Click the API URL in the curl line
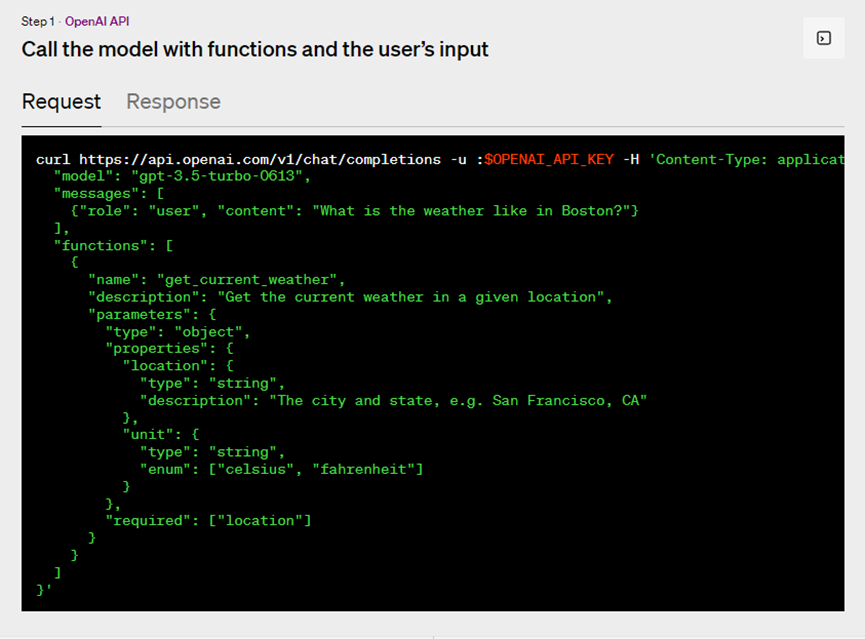865x639 pixels. (x=260, y=159)
